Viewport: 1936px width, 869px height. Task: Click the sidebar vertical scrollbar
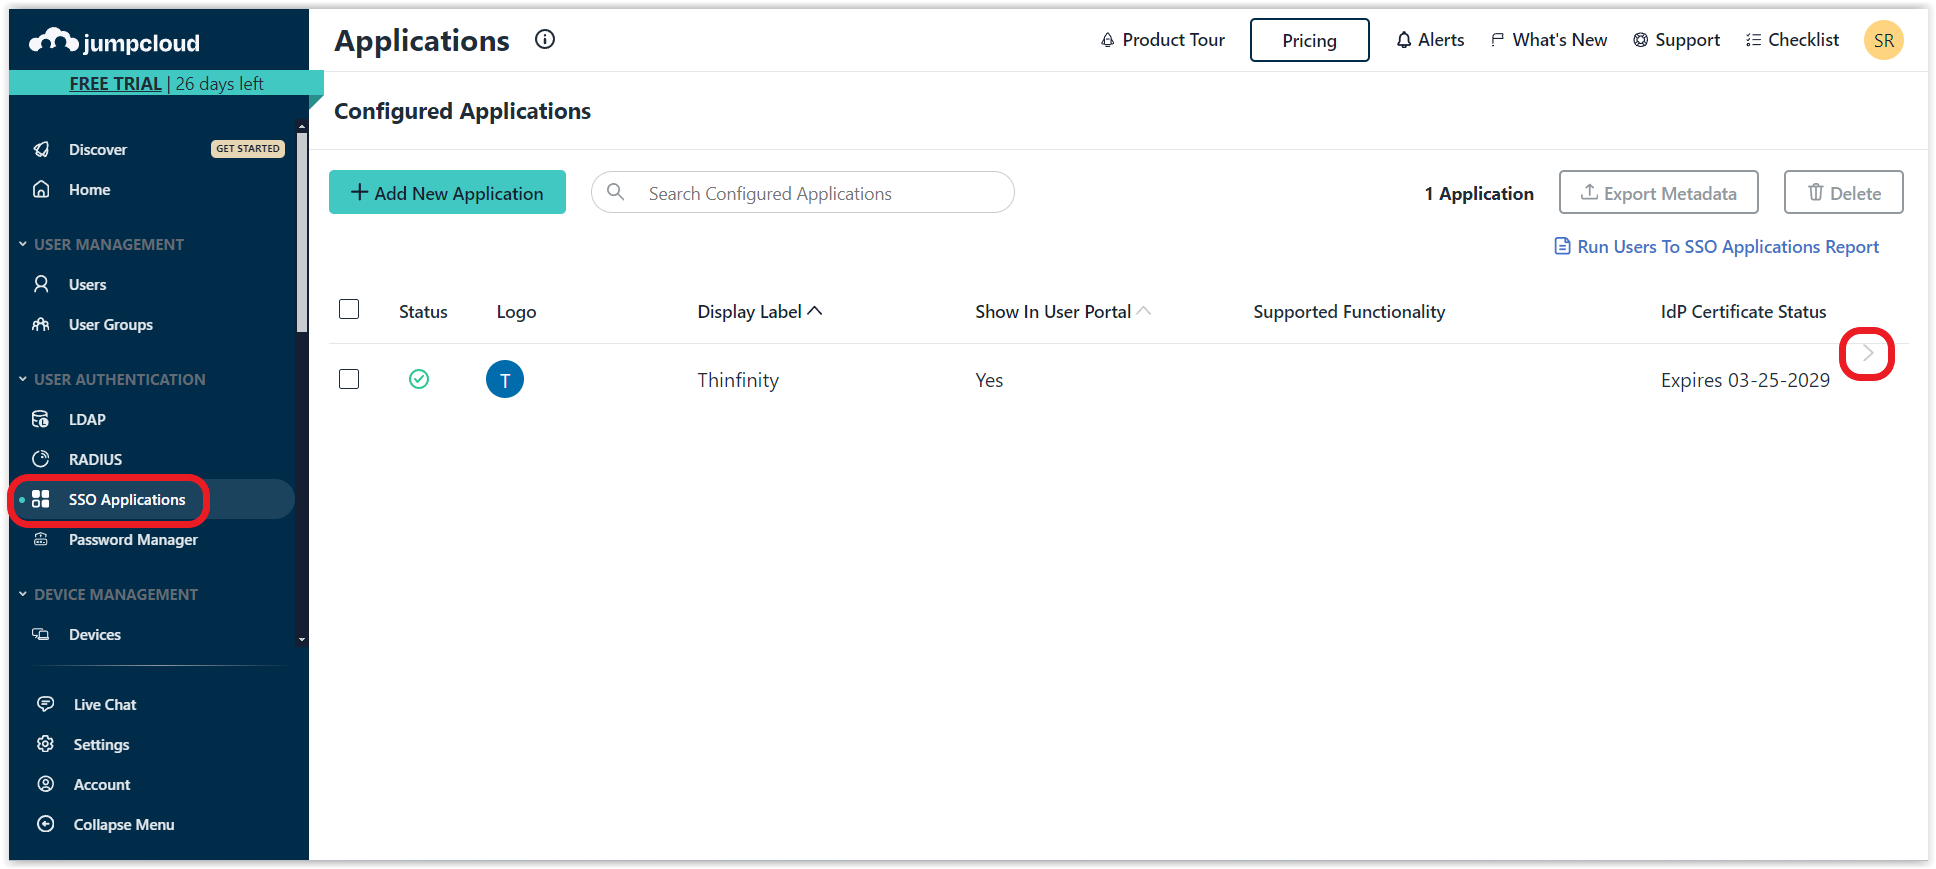click(x=301, y=230)
